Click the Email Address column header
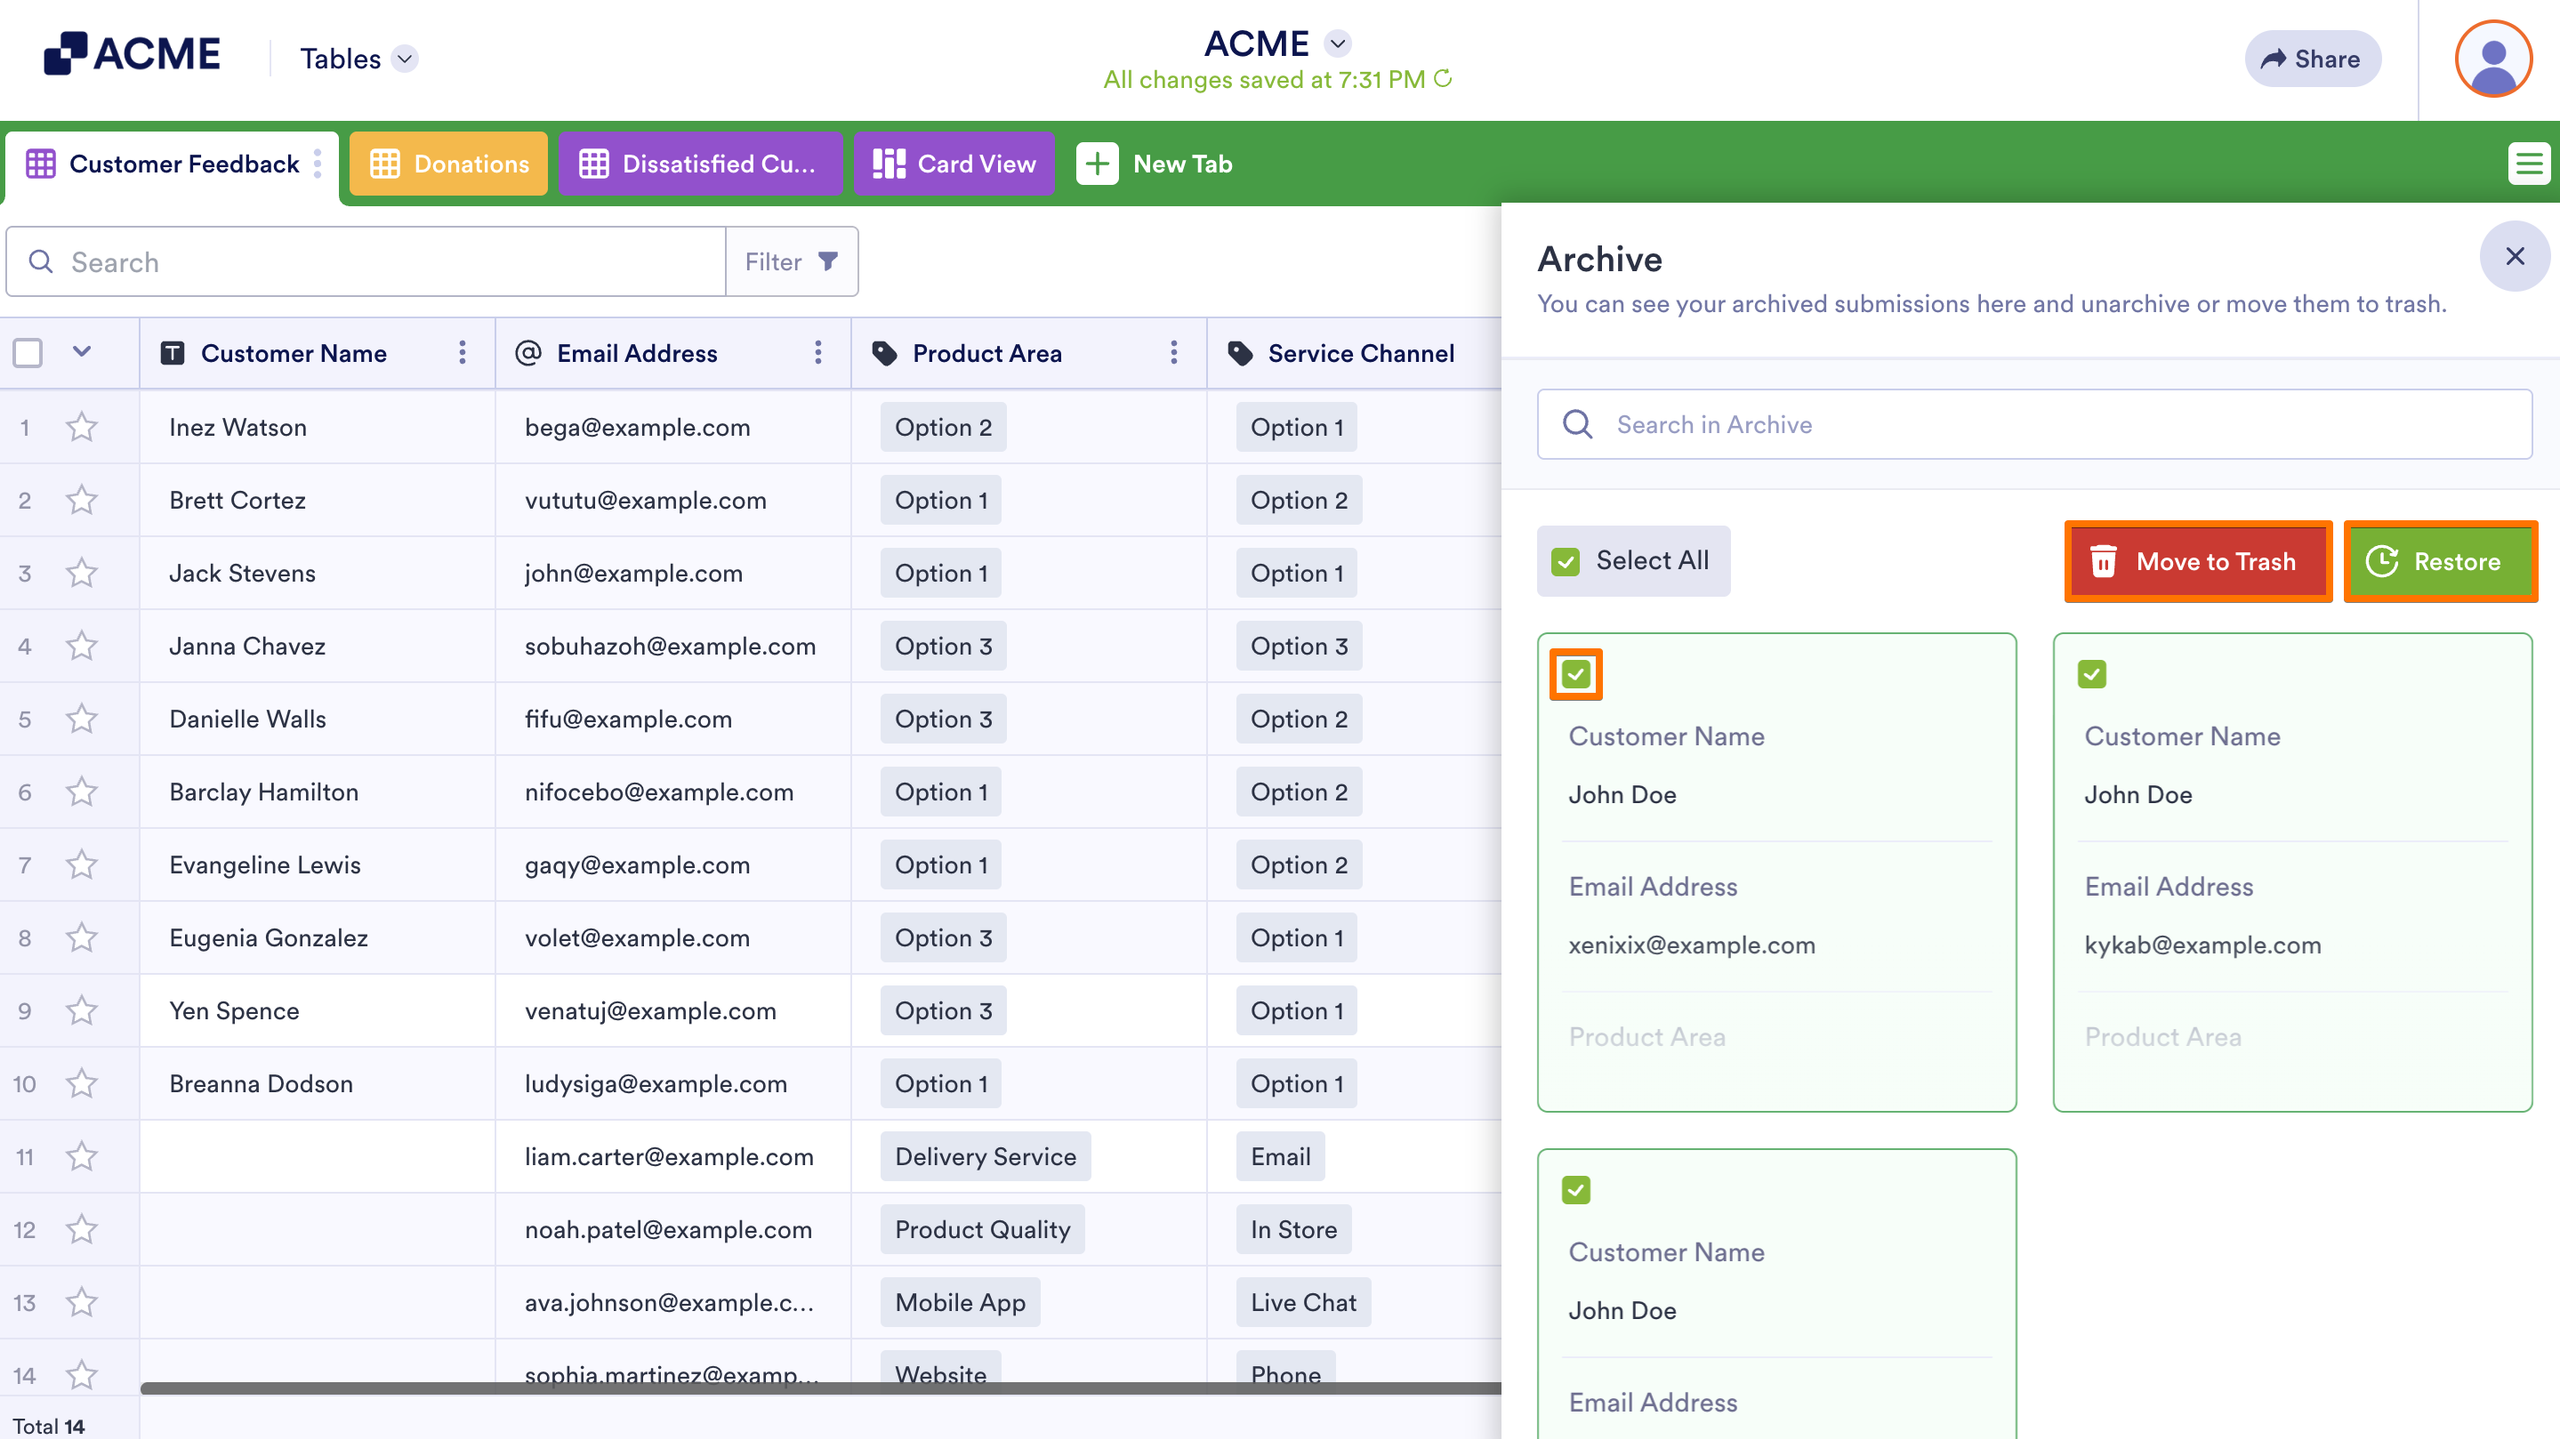This screenshot has height=1439, width=2560. pos(673,353)
